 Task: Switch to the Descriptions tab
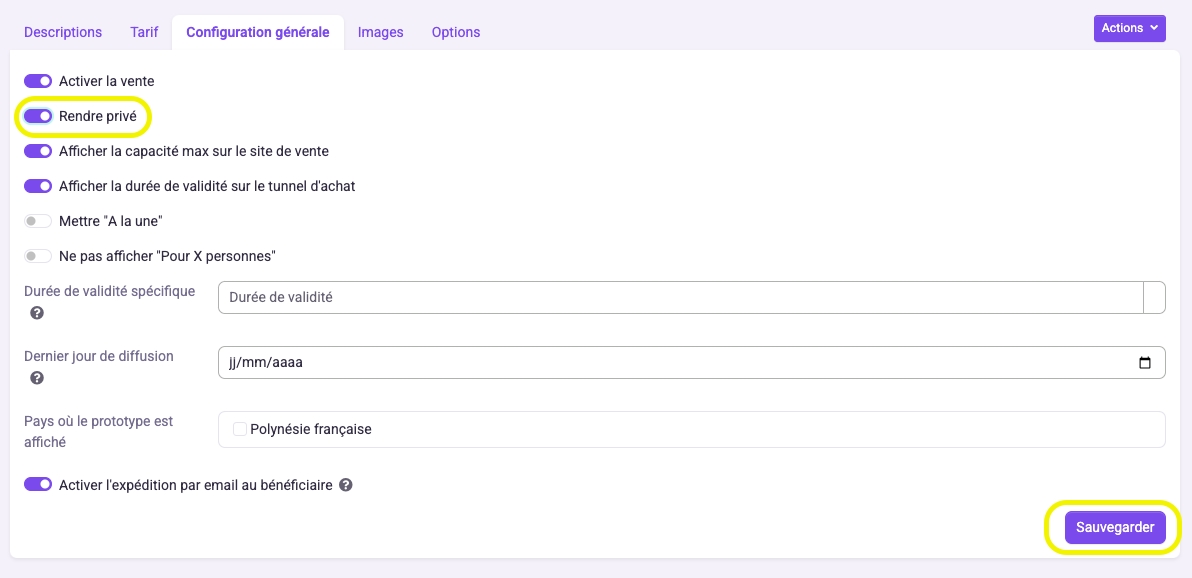(63, 32)
